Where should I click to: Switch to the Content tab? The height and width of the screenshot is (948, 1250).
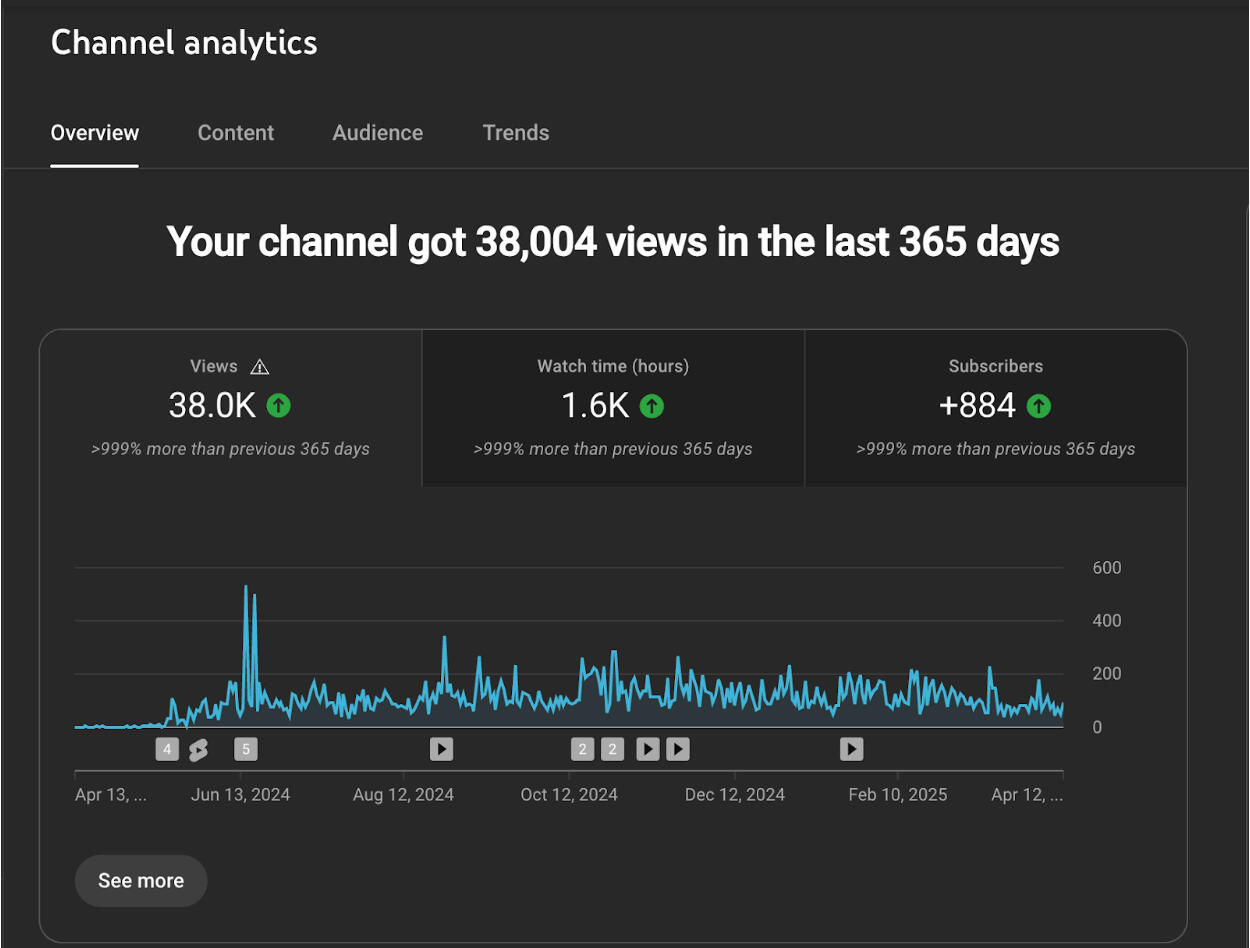236,133
